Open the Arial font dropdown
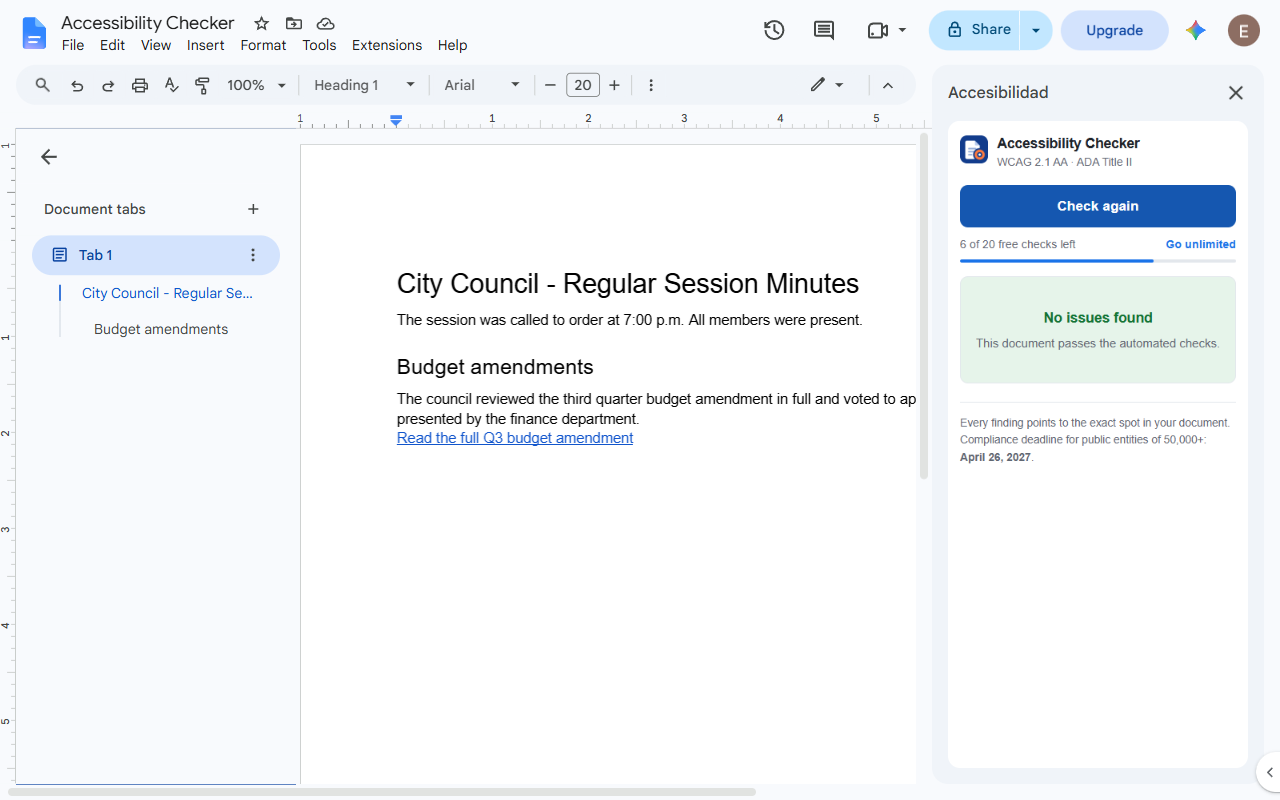This screenshot has width=1280, height=800. pos(483,85)
